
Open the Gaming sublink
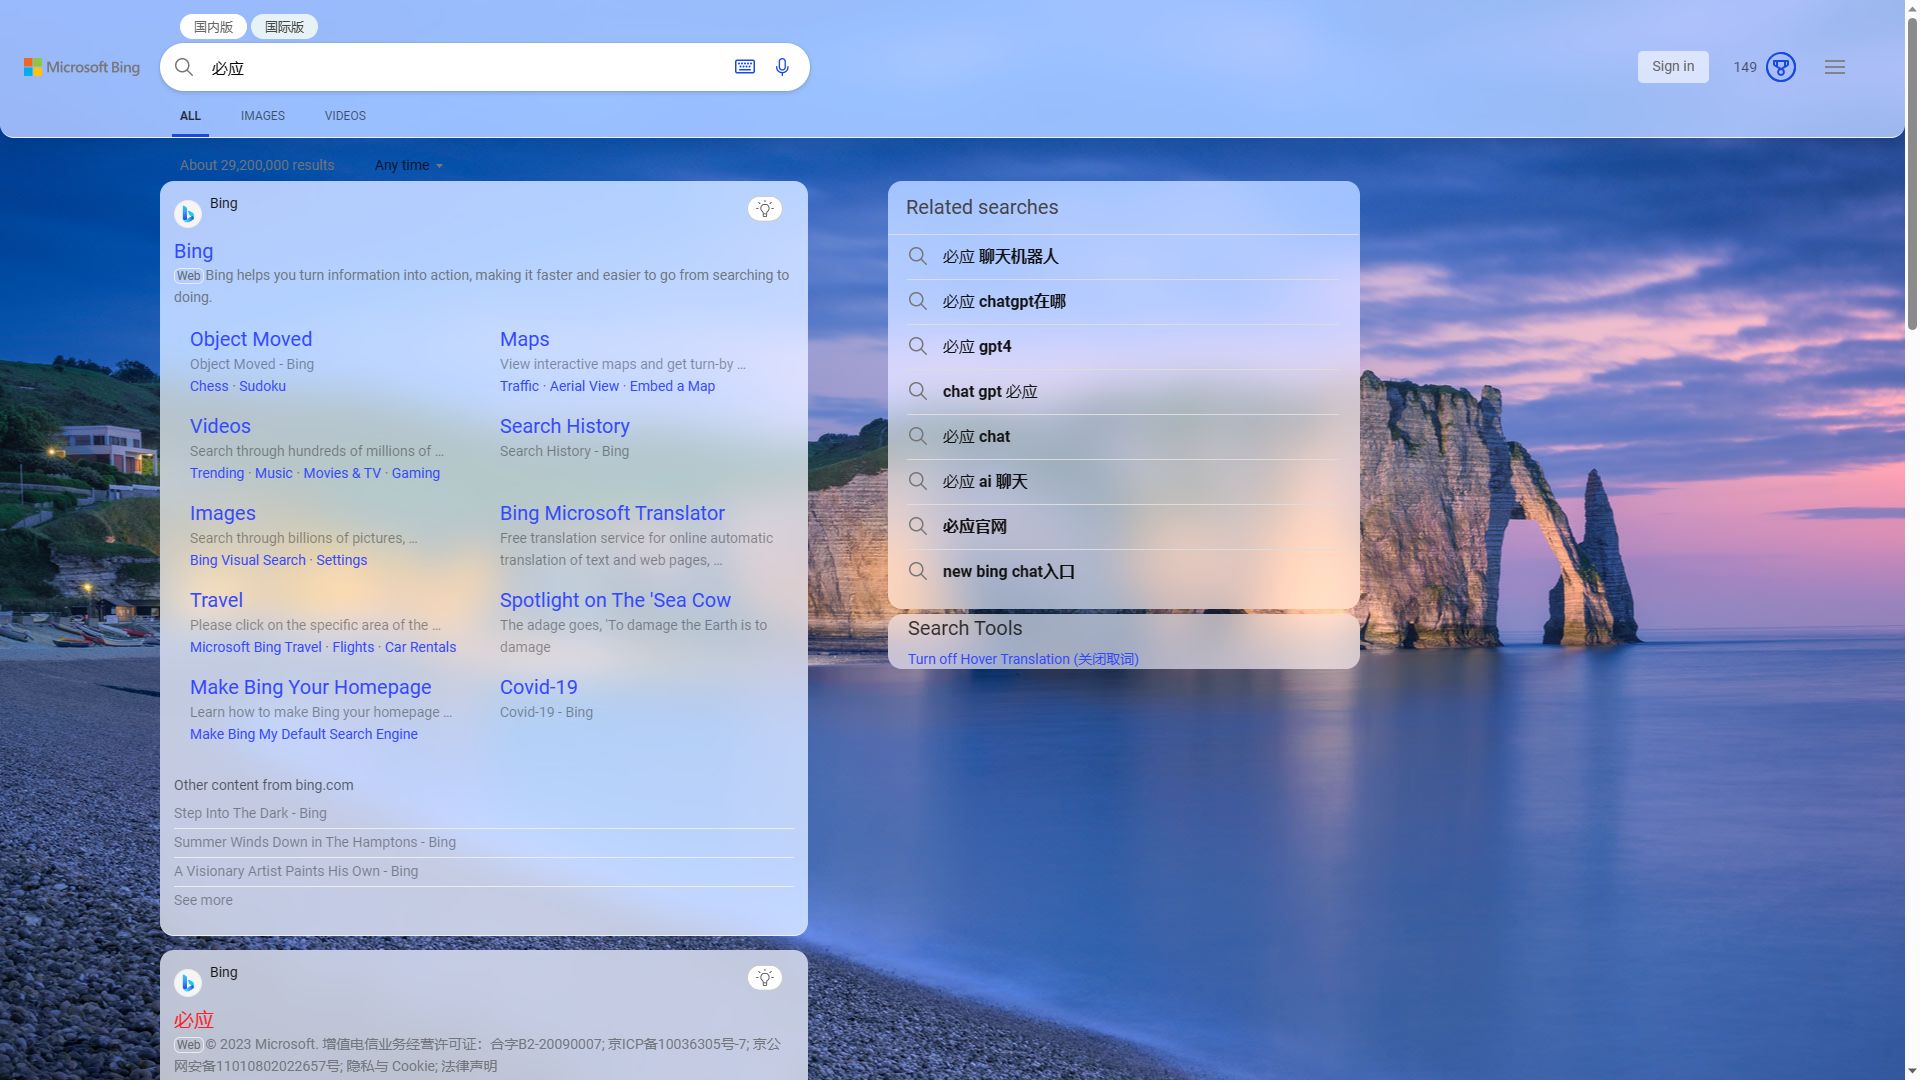(x=416, y=473)
